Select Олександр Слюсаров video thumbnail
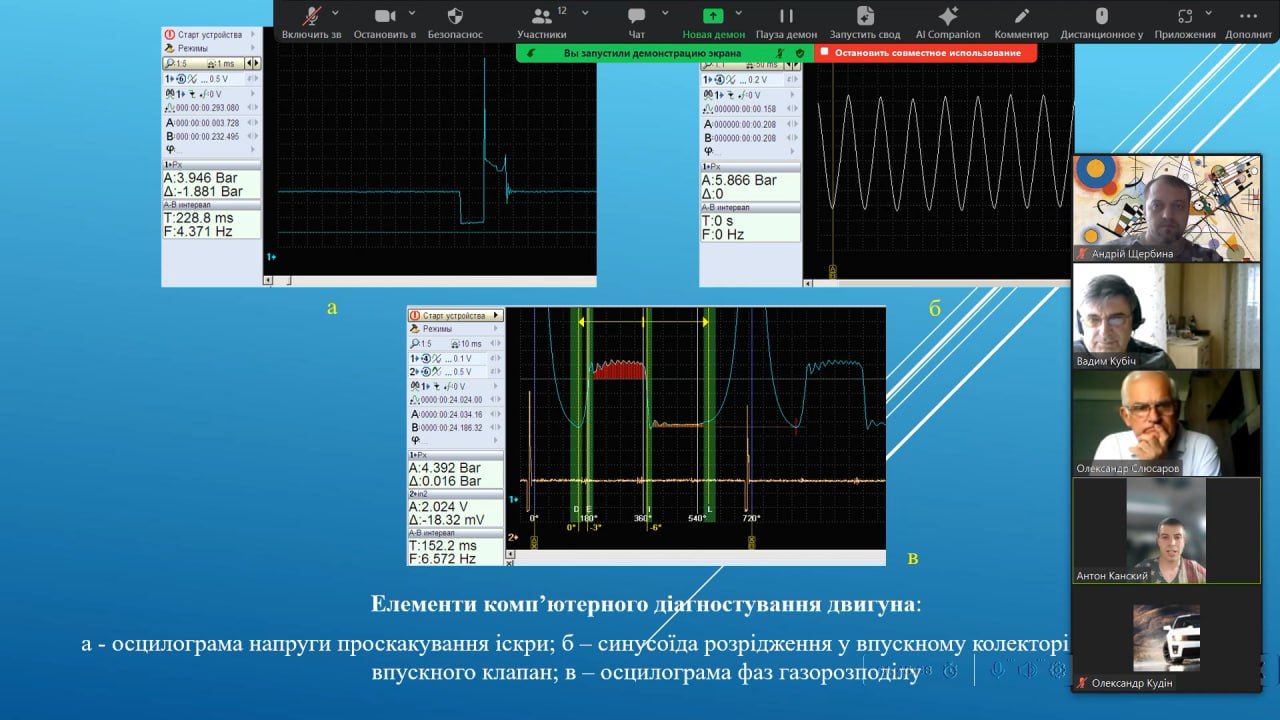Screen dimensions: 1280x720 pos(1166,423)
